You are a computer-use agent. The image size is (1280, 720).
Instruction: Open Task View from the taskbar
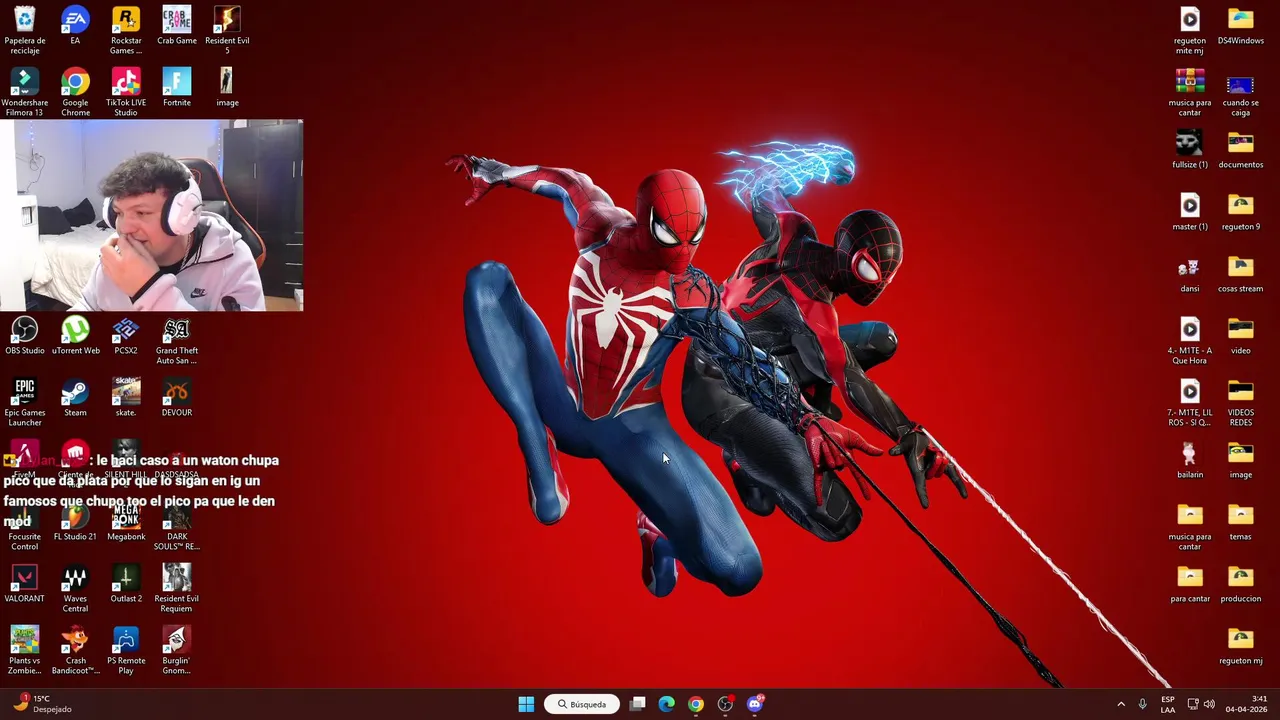pyautogui.click(x=637, y=704)
